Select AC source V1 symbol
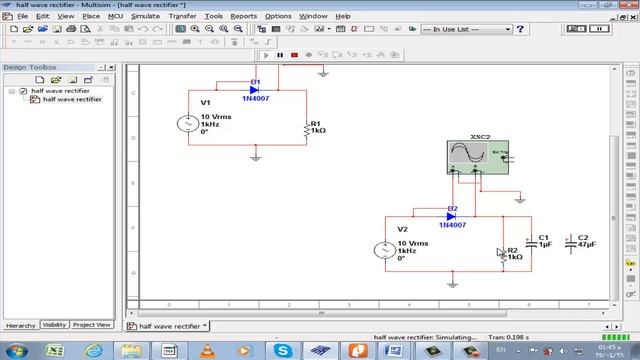 (x=188, y=124)
